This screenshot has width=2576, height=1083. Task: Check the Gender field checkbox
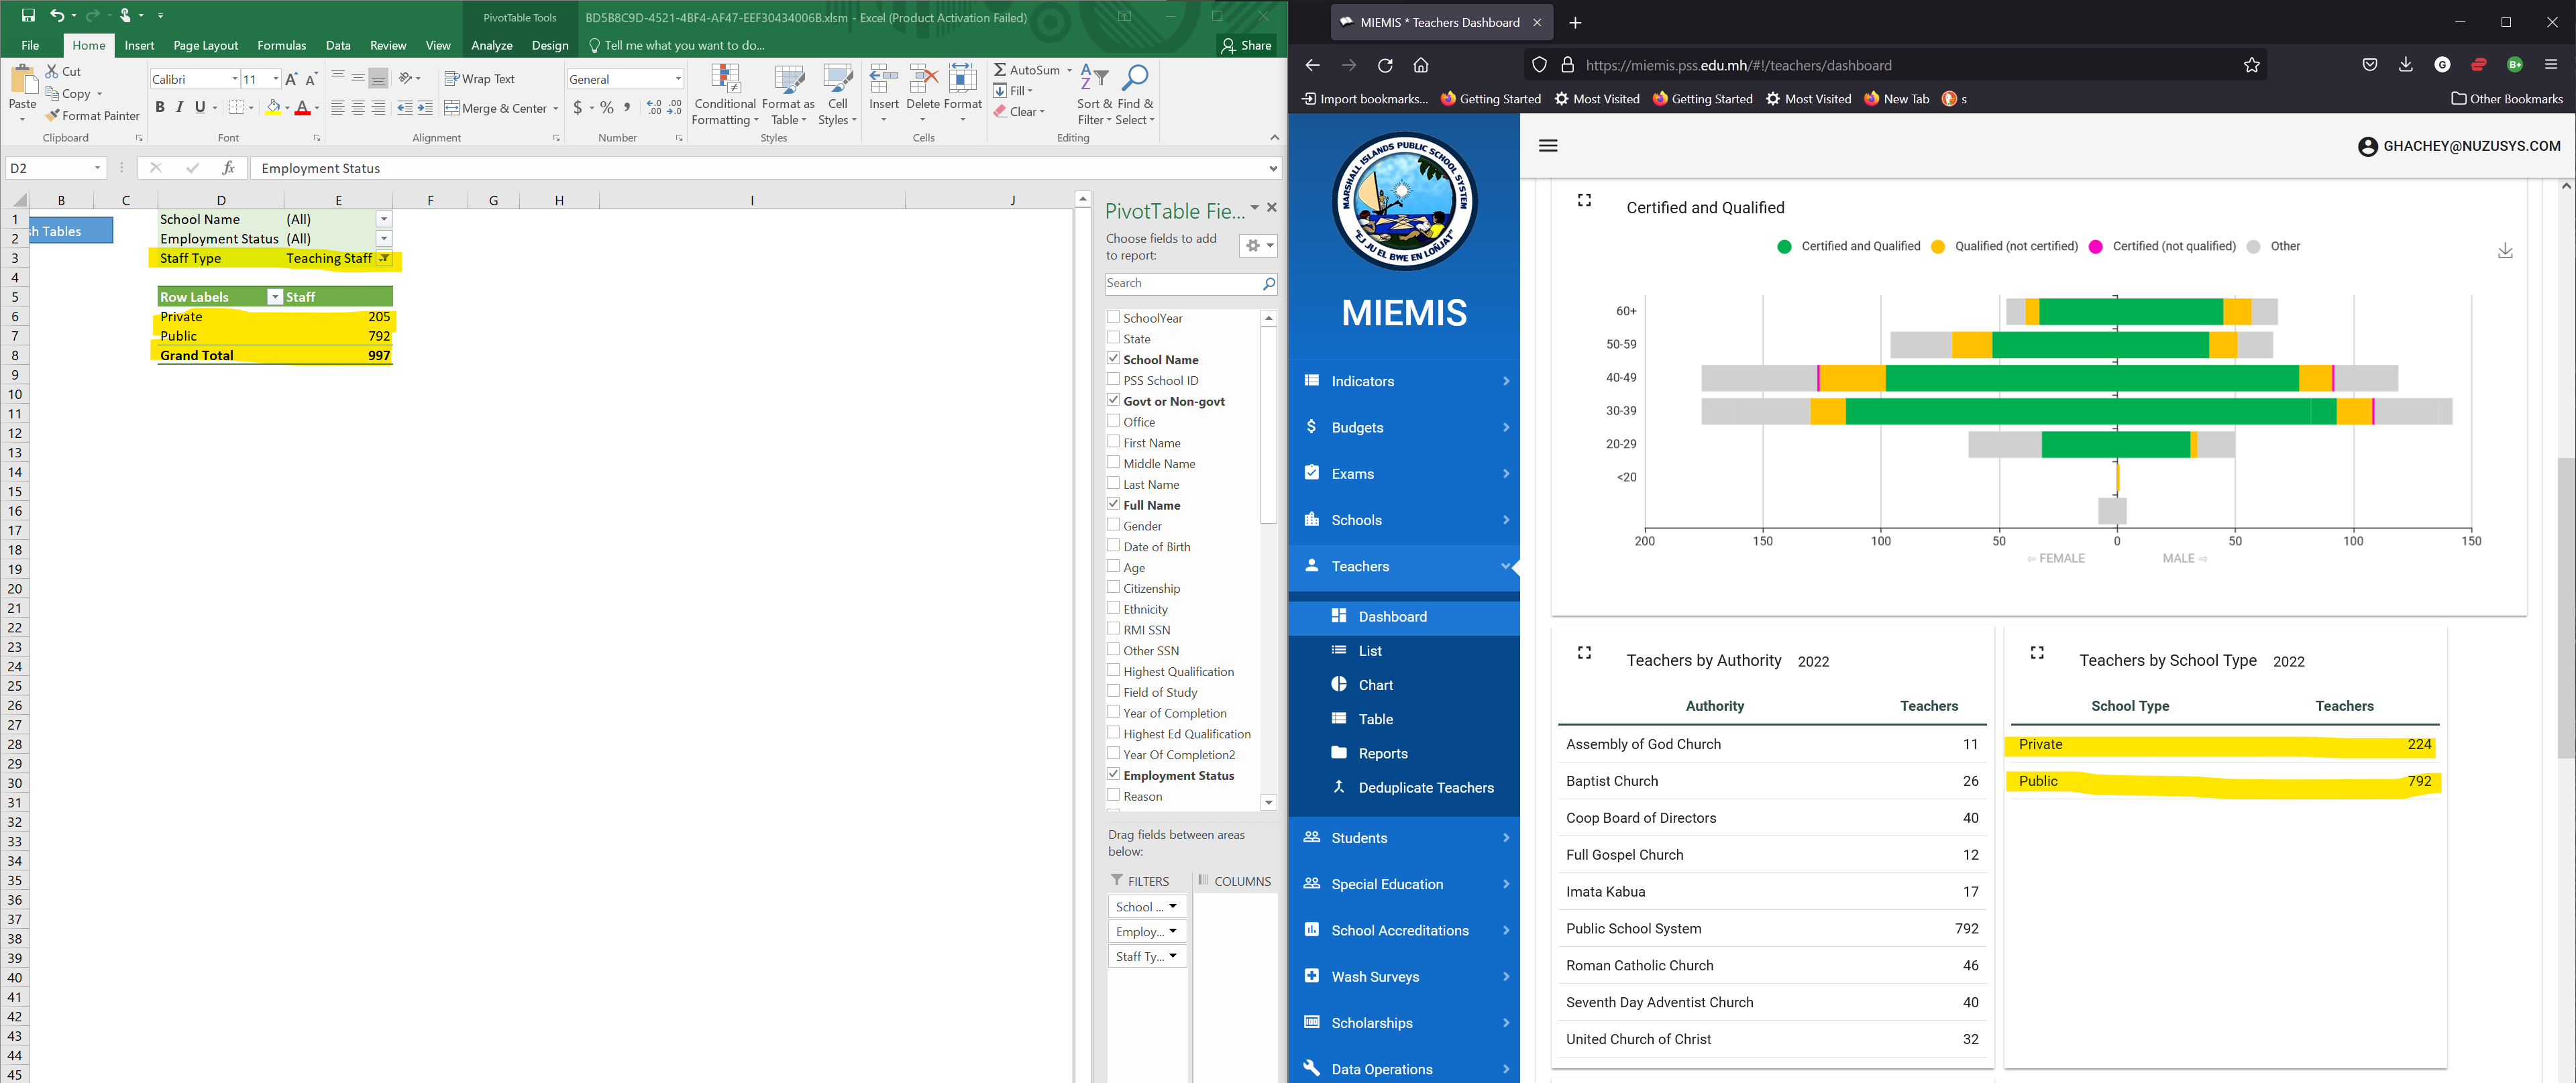point(1113,525)
